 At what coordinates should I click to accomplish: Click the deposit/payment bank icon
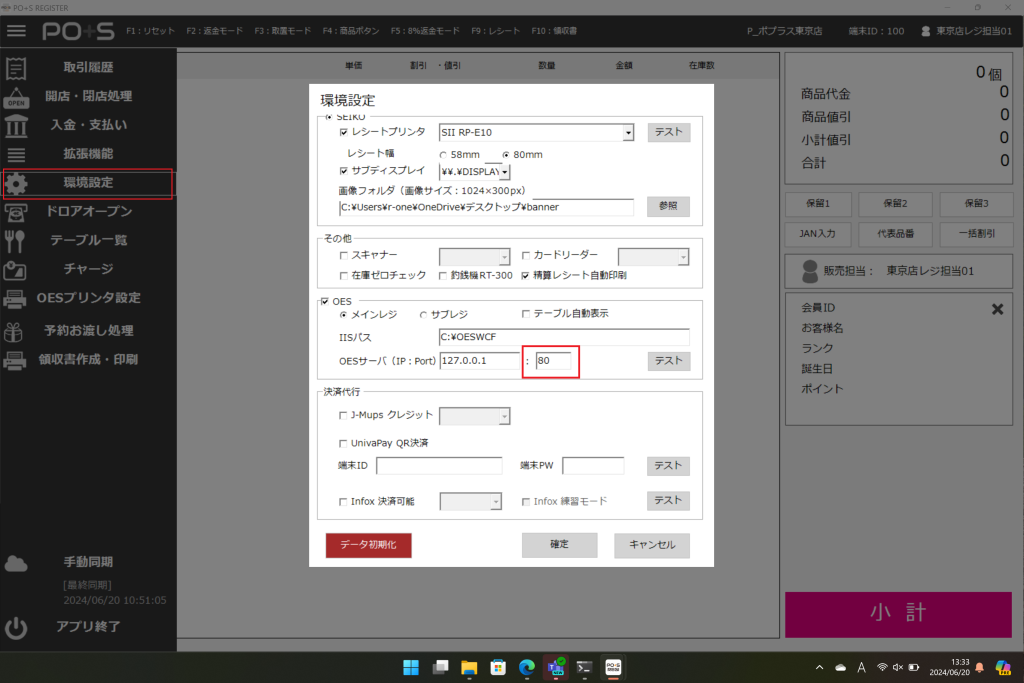(16, 126)
